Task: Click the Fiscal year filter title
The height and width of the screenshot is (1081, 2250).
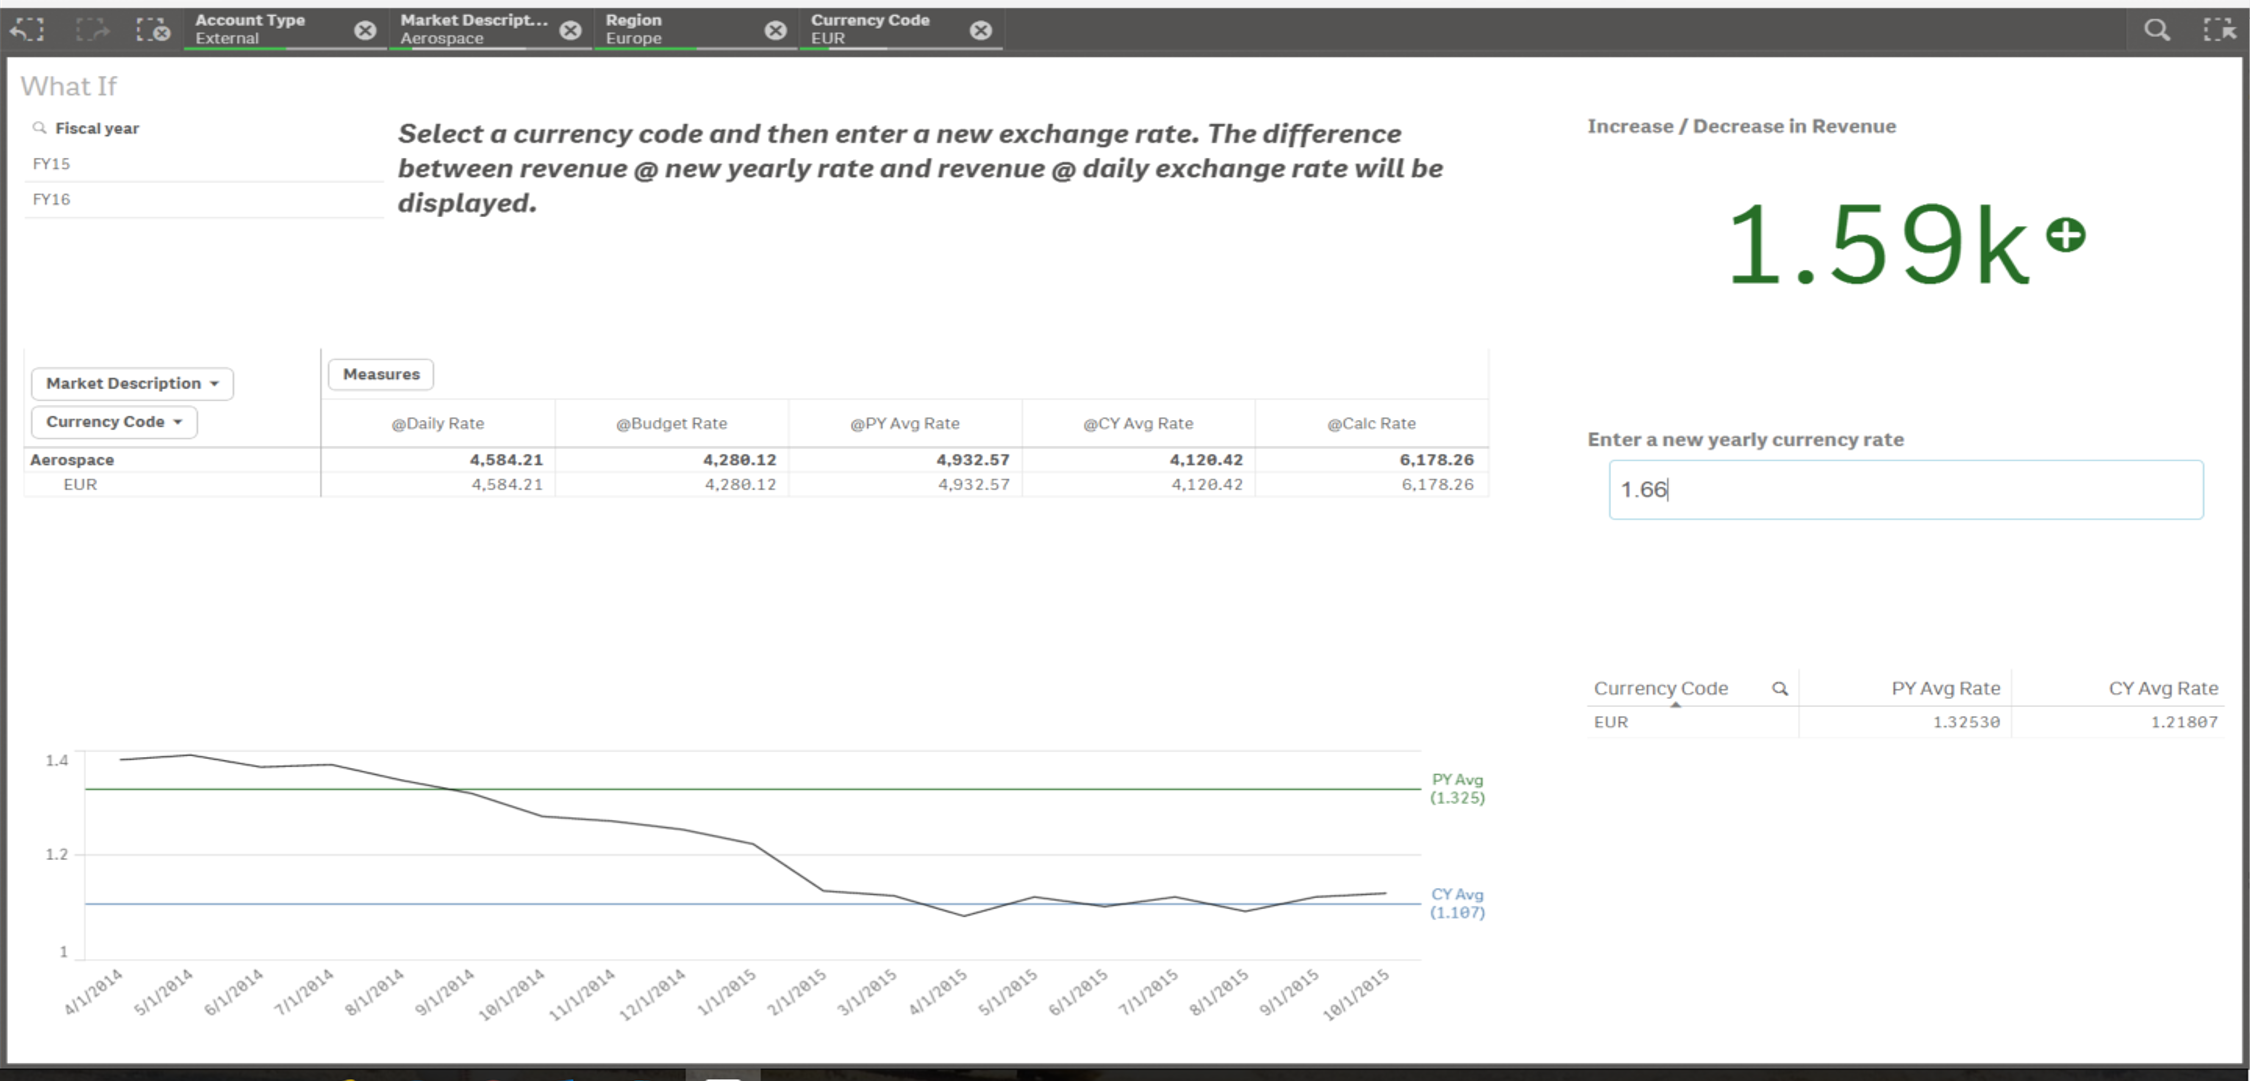Action: [97, 128]
